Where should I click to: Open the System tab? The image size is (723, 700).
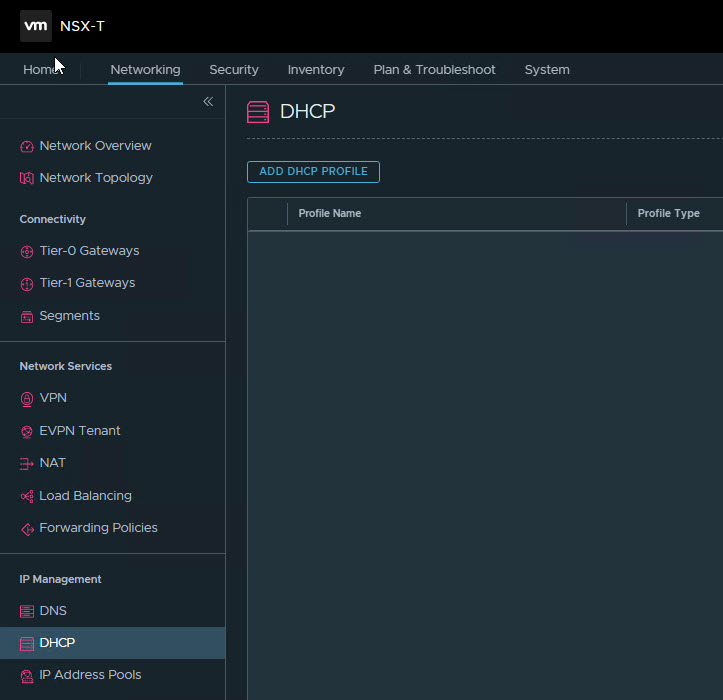(547, 70)
